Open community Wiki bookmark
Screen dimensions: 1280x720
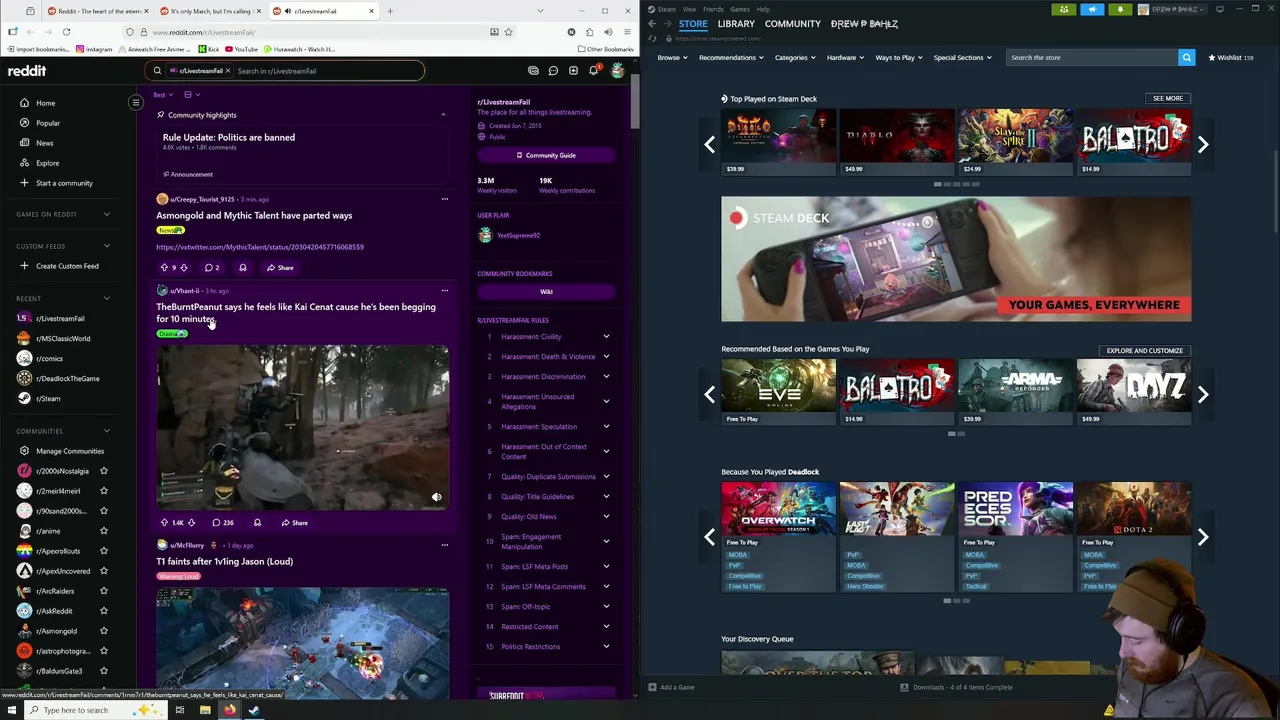[x=546, y=292]
